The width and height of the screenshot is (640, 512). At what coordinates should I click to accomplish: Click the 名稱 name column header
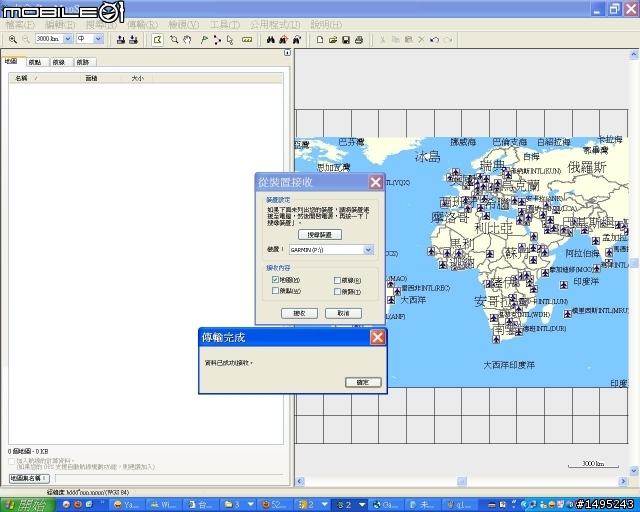[44, 78]
